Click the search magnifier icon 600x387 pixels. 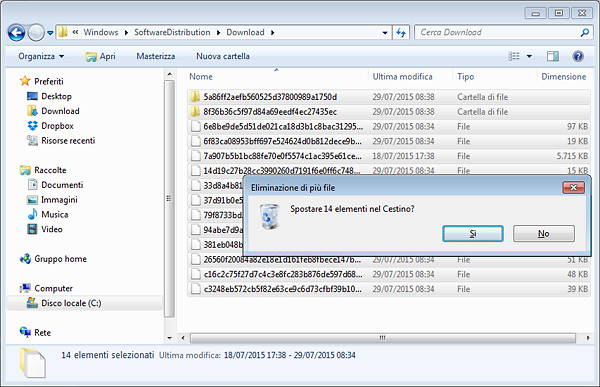(584, 33)
